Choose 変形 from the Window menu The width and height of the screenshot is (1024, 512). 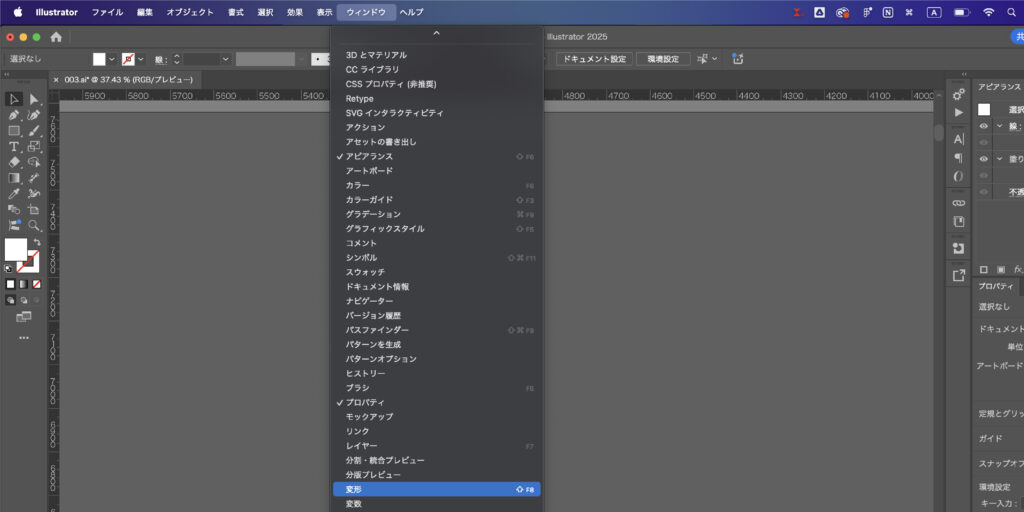355,489
